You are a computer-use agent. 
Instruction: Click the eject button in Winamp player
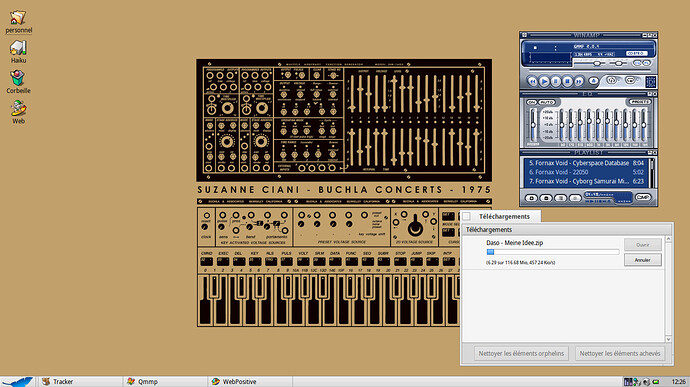[593, 81]
